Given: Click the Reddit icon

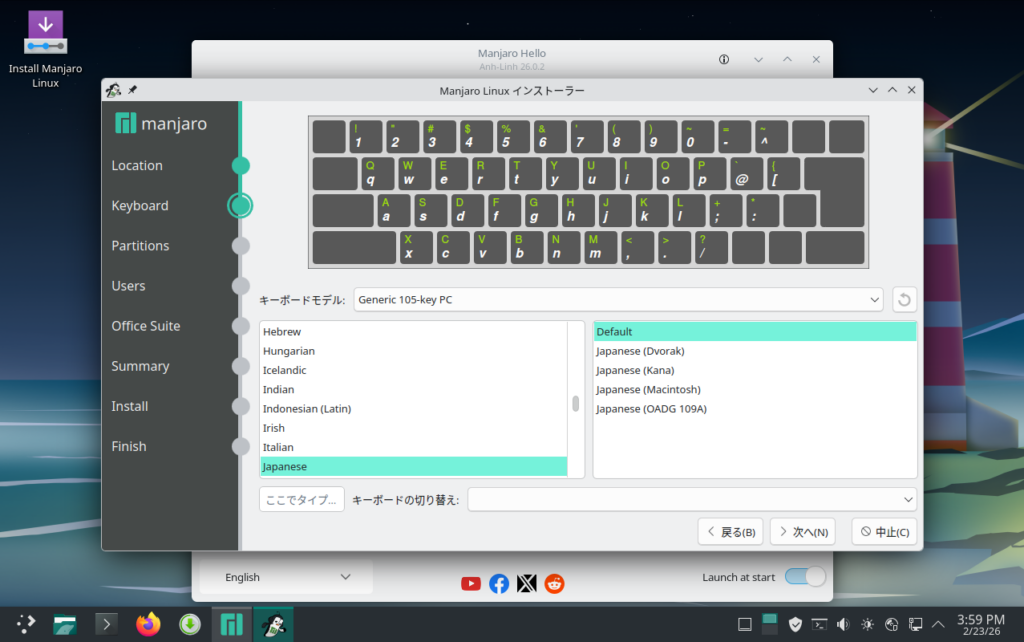Looking at the screenshot, I should [x=554, y=584].
